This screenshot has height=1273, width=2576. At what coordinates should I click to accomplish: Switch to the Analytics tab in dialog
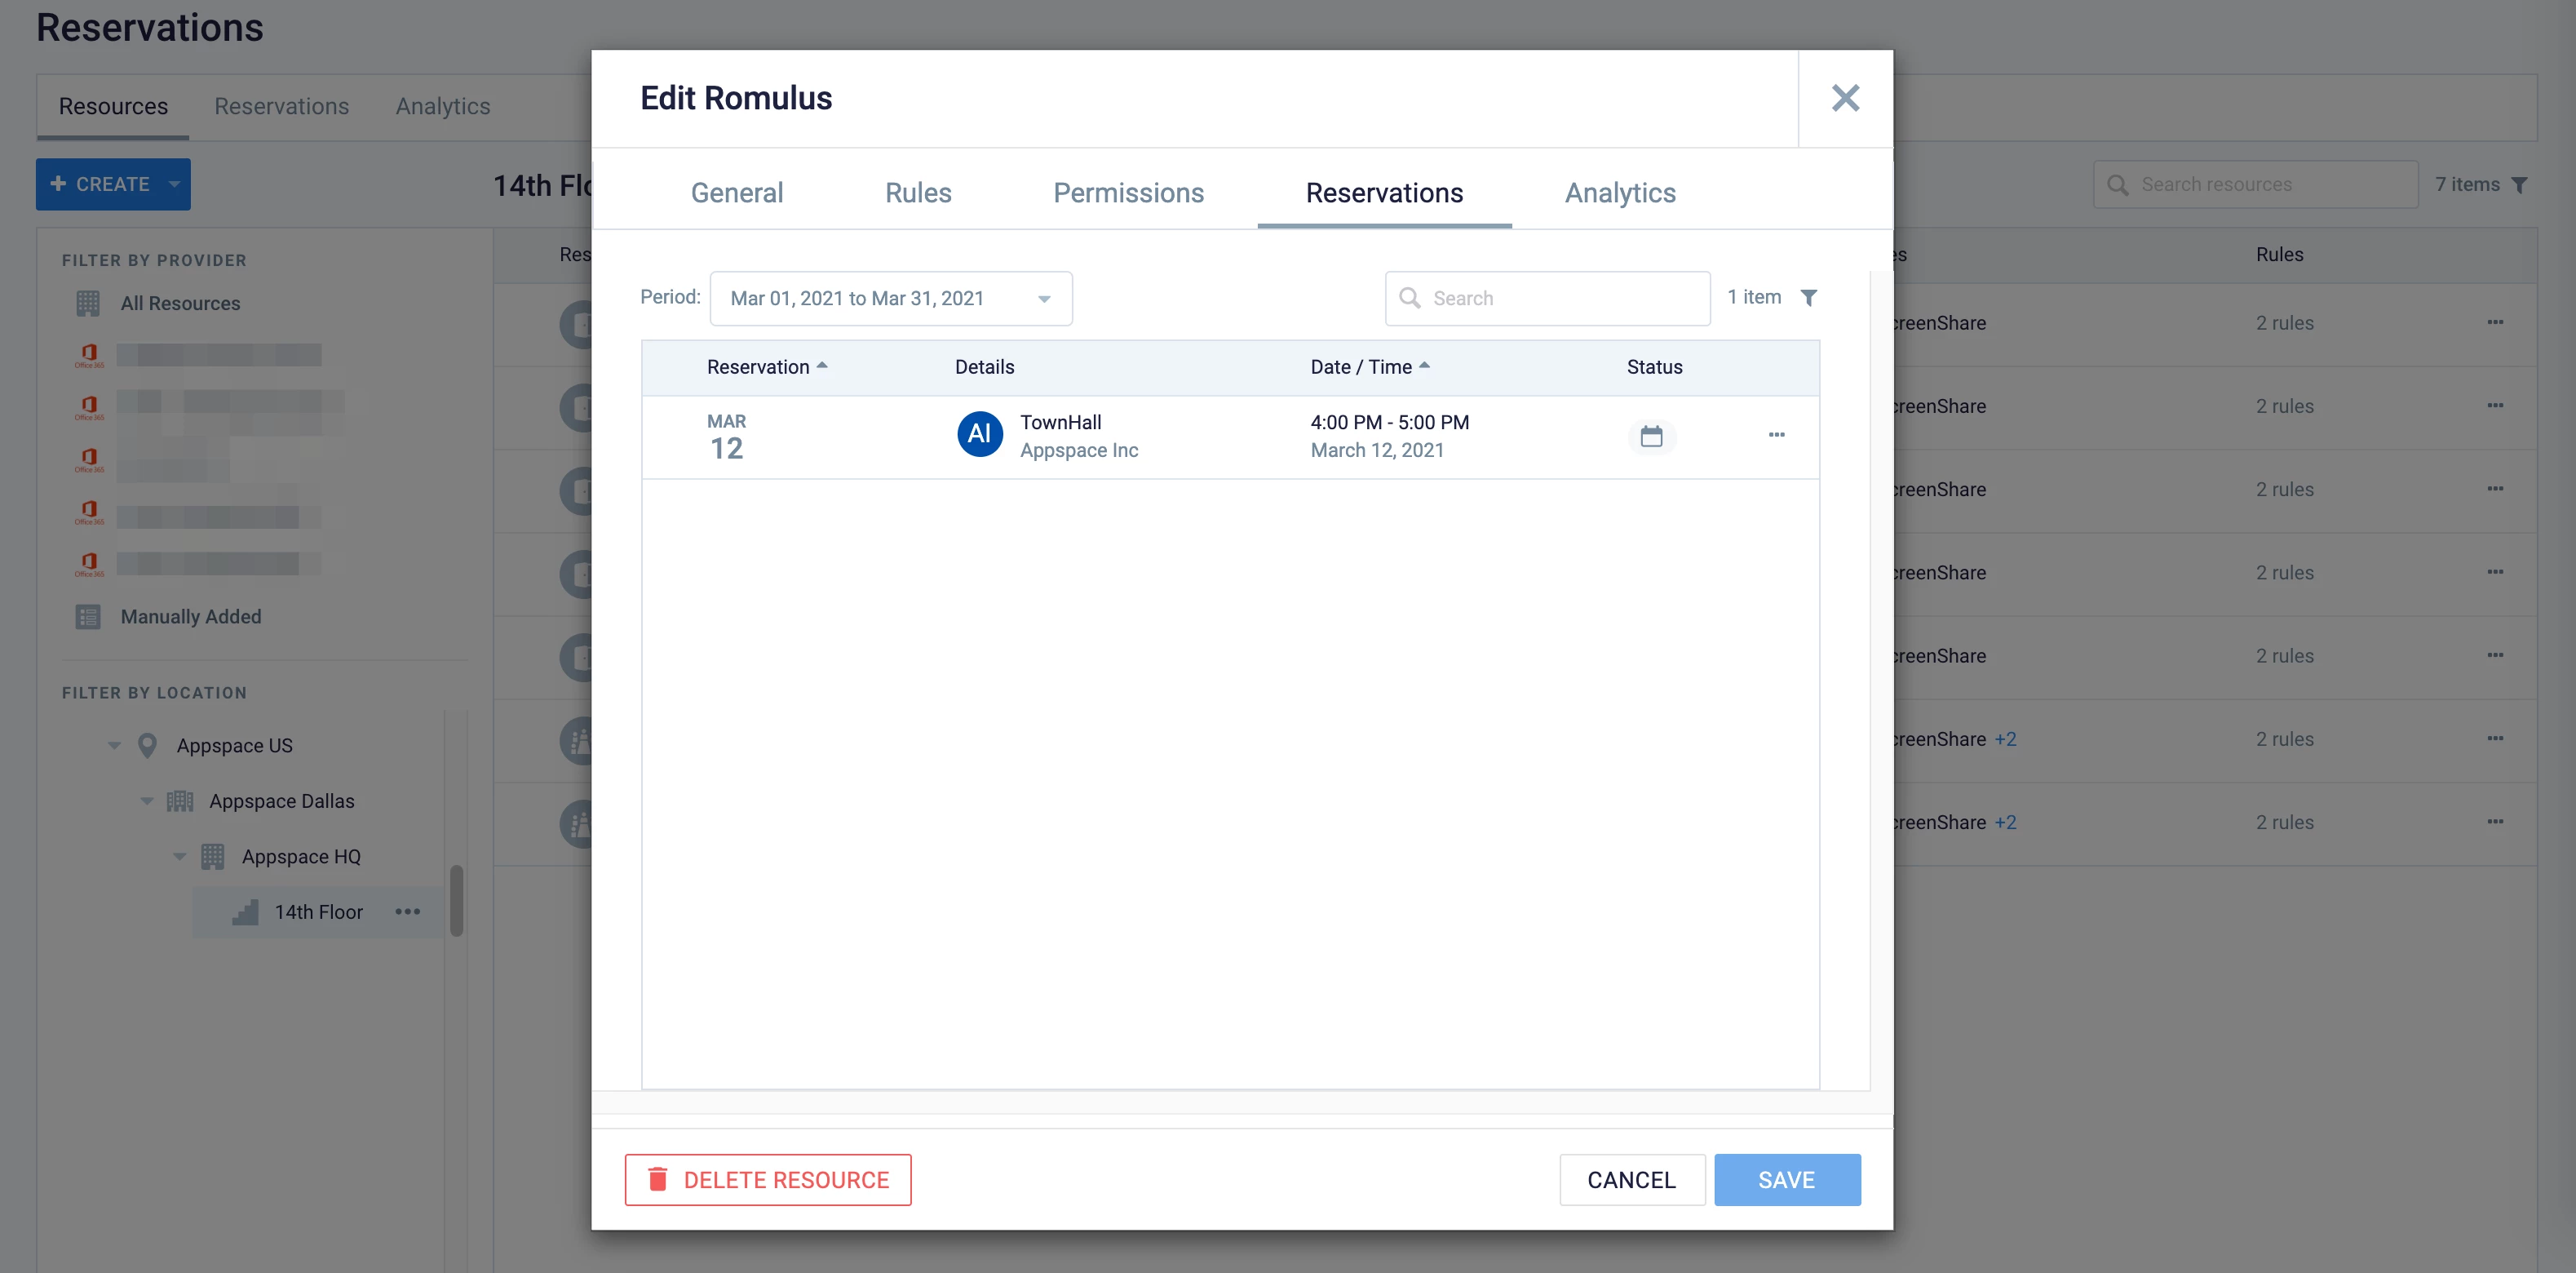click(x=1619, y=193)
